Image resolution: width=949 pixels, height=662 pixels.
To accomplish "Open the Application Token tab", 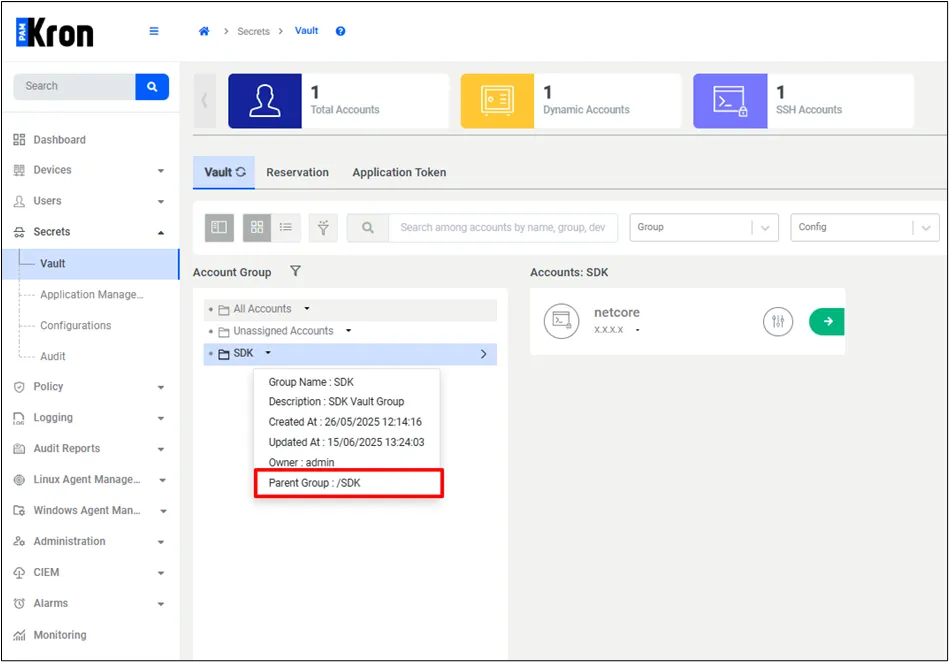I will 399,172.
